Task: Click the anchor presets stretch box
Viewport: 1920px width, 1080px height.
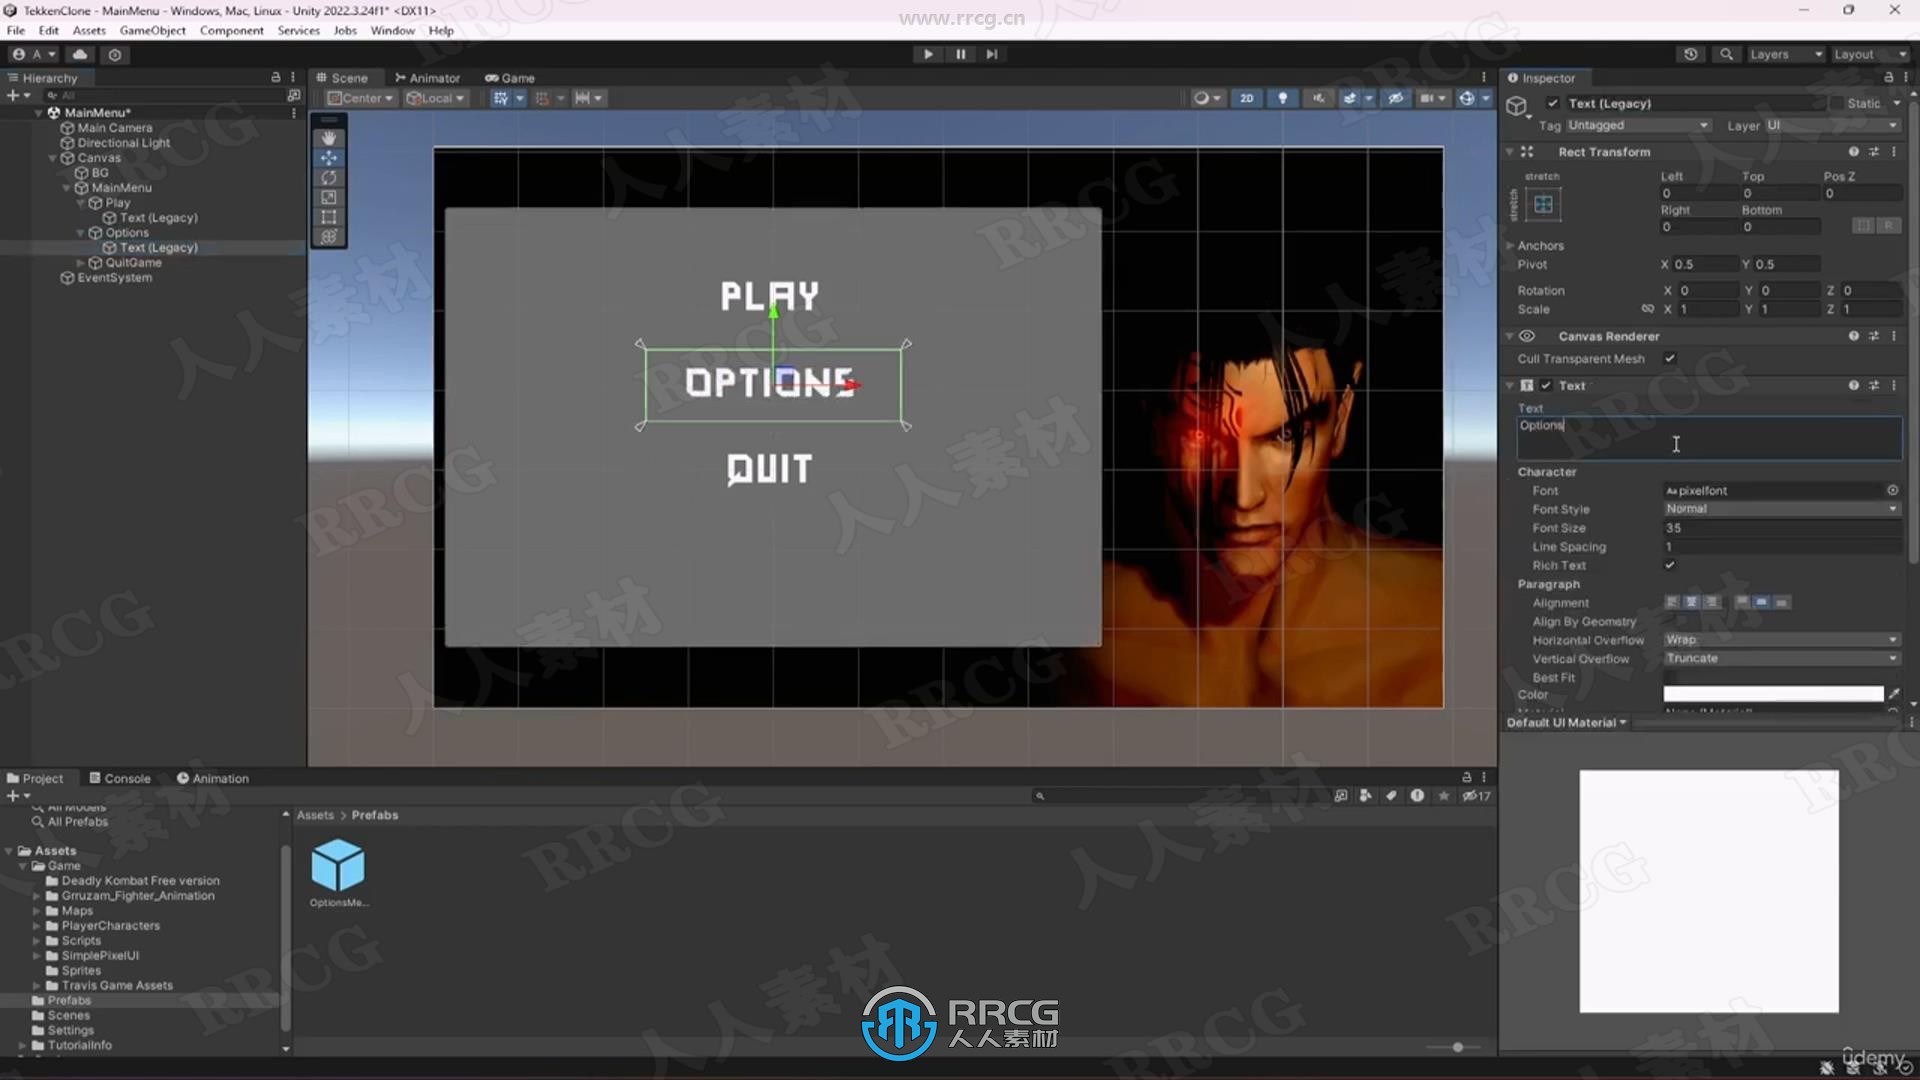Action: point(1543,205)
